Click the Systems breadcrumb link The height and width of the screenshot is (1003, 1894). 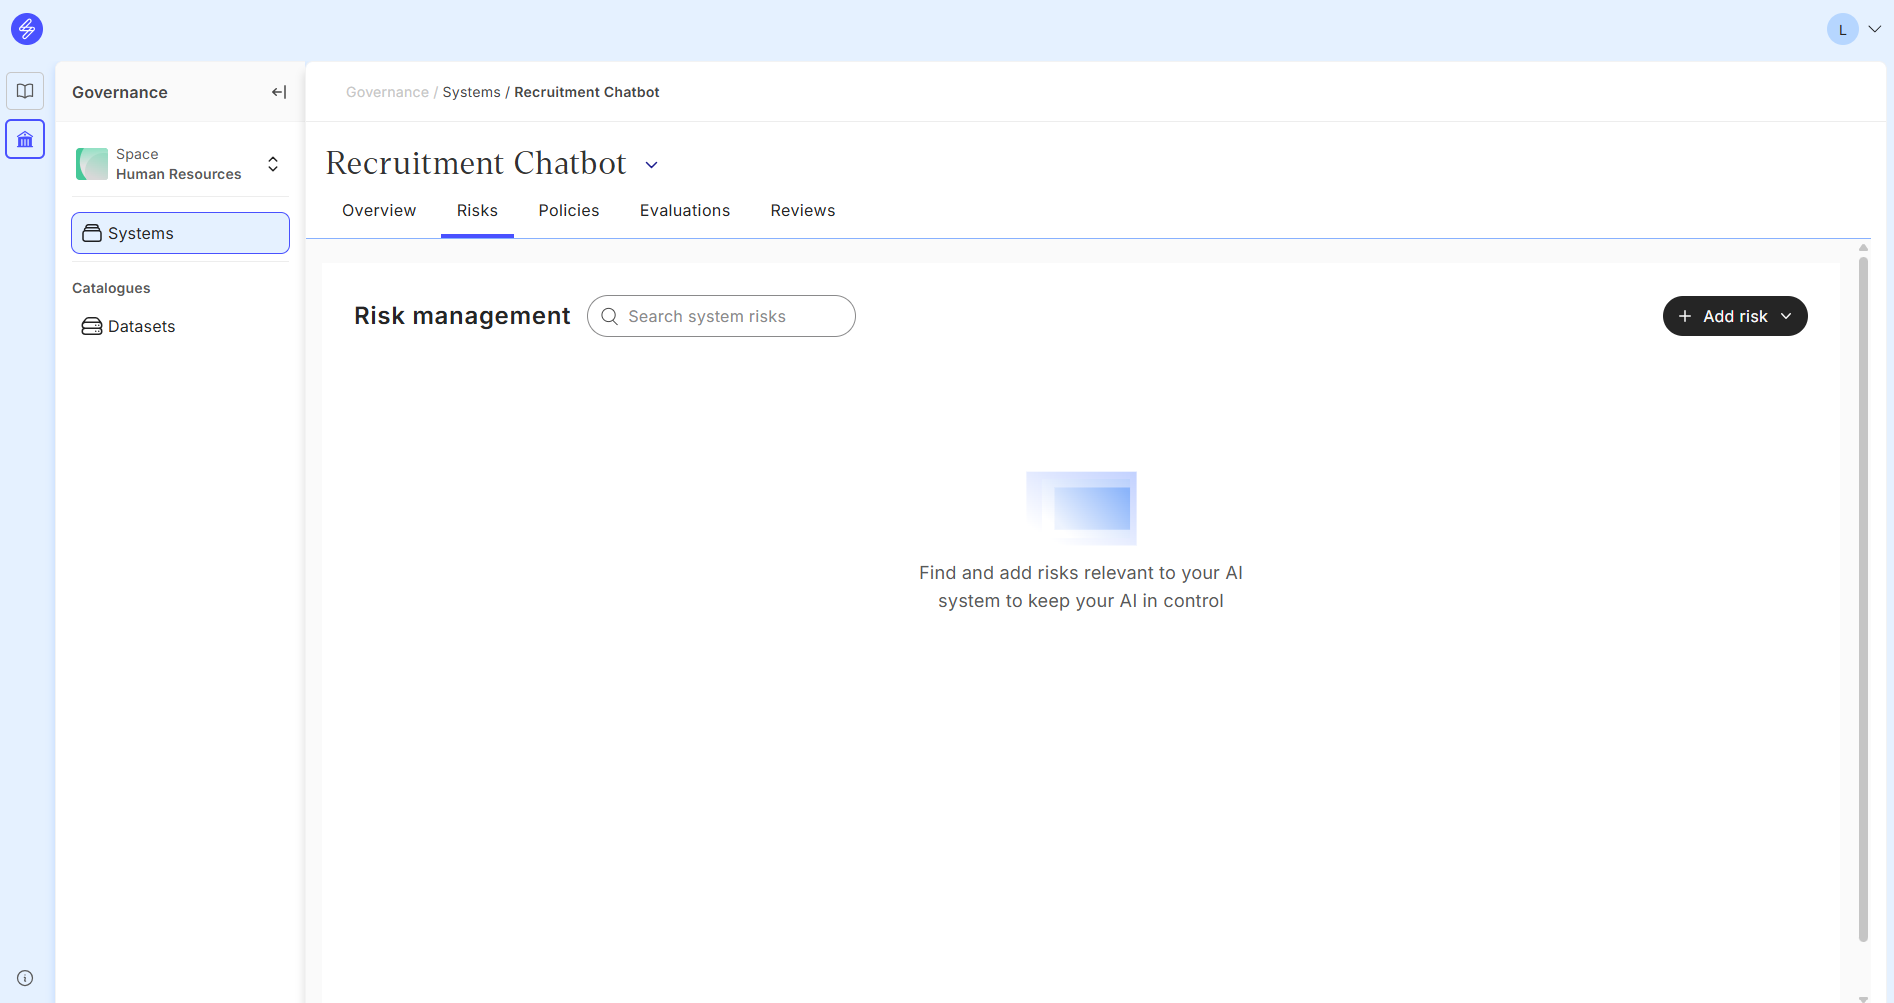(x=471, y=92)
